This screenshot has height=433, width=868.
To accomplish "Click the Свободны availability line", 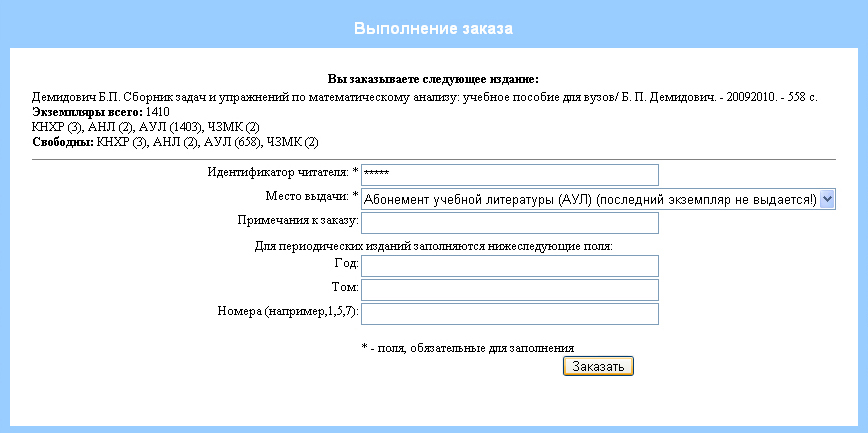I will tap(175, 143).
